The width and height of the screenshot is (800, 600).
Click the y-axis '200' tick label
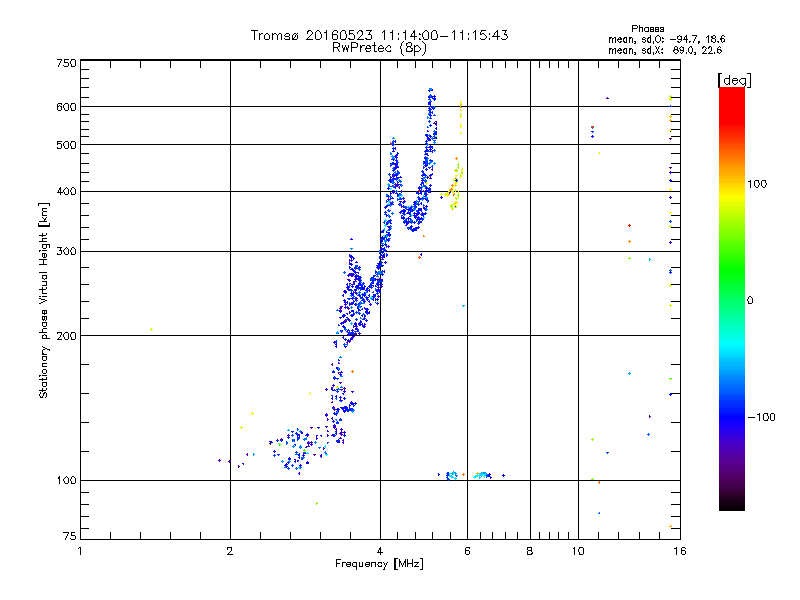pos(66,336)
